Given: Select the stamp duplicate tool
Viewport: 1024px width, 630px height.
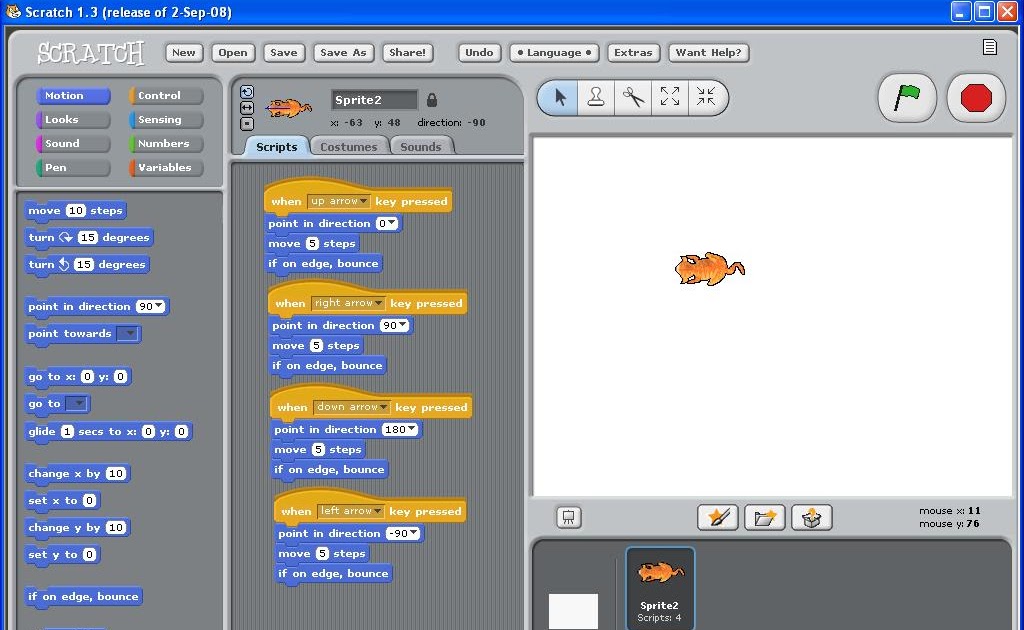Looking at the screenshot, I should click(596, 97).
